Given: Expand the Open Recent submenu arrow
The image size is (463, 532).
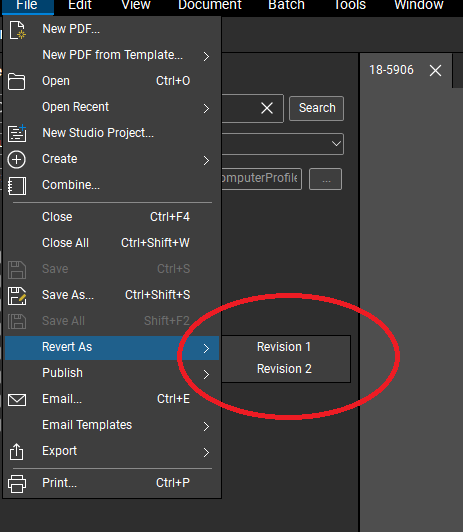Looking at the screenshot, I should [206, 109].
